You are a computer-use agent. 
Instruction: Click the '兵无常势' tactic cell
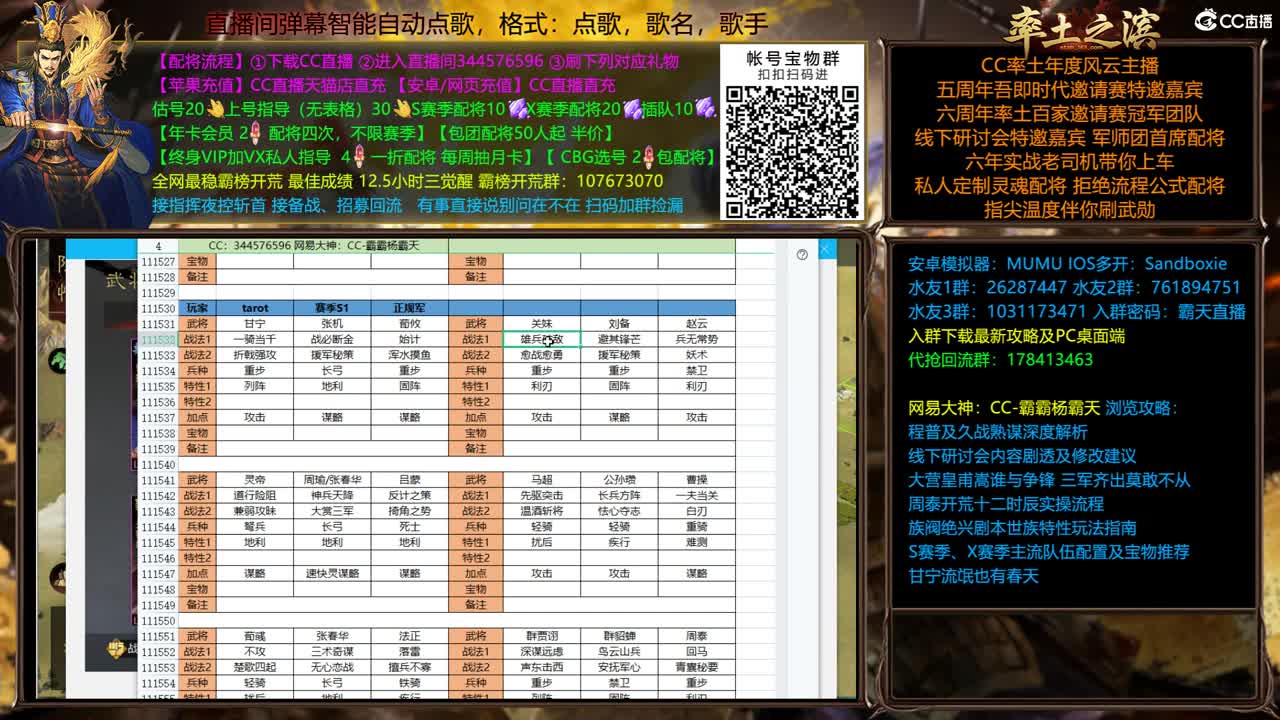(696, 340)
